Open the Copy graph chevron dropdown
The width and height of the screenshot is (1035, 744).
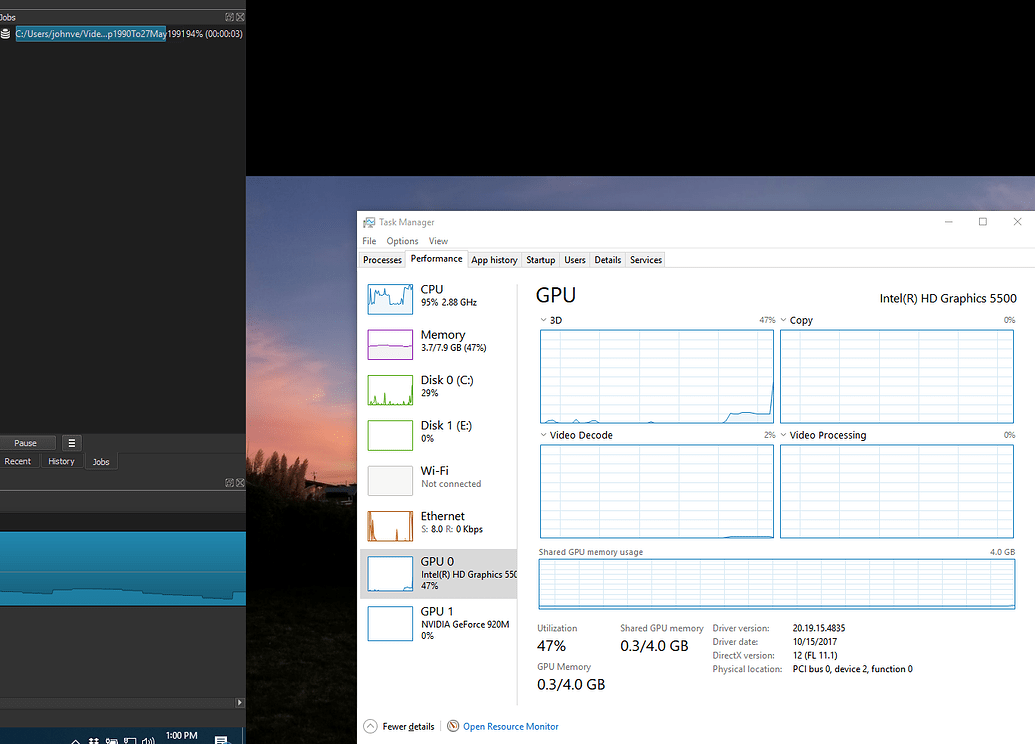click(786, 320)
